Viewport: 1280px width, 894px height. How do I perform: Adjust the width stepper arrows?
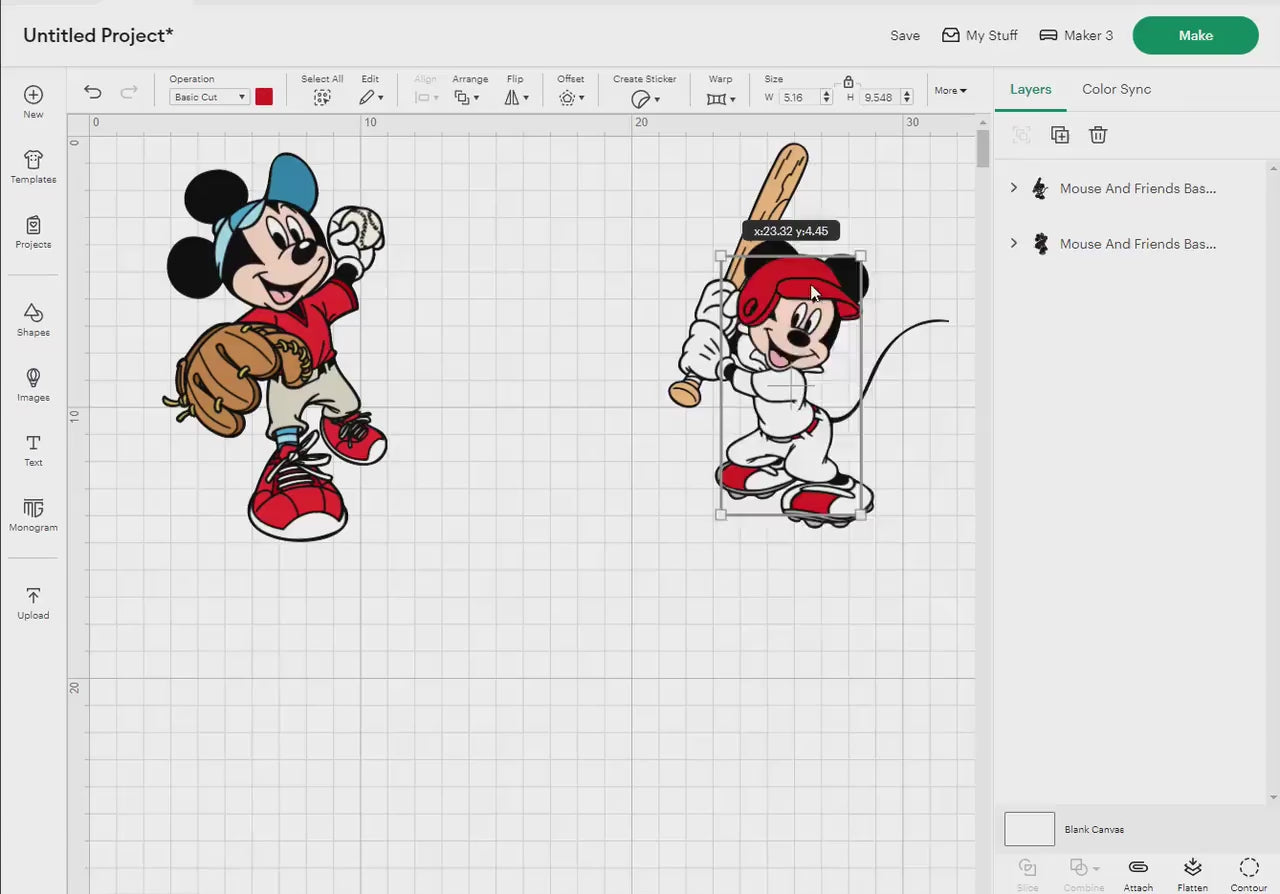(826, 97)
